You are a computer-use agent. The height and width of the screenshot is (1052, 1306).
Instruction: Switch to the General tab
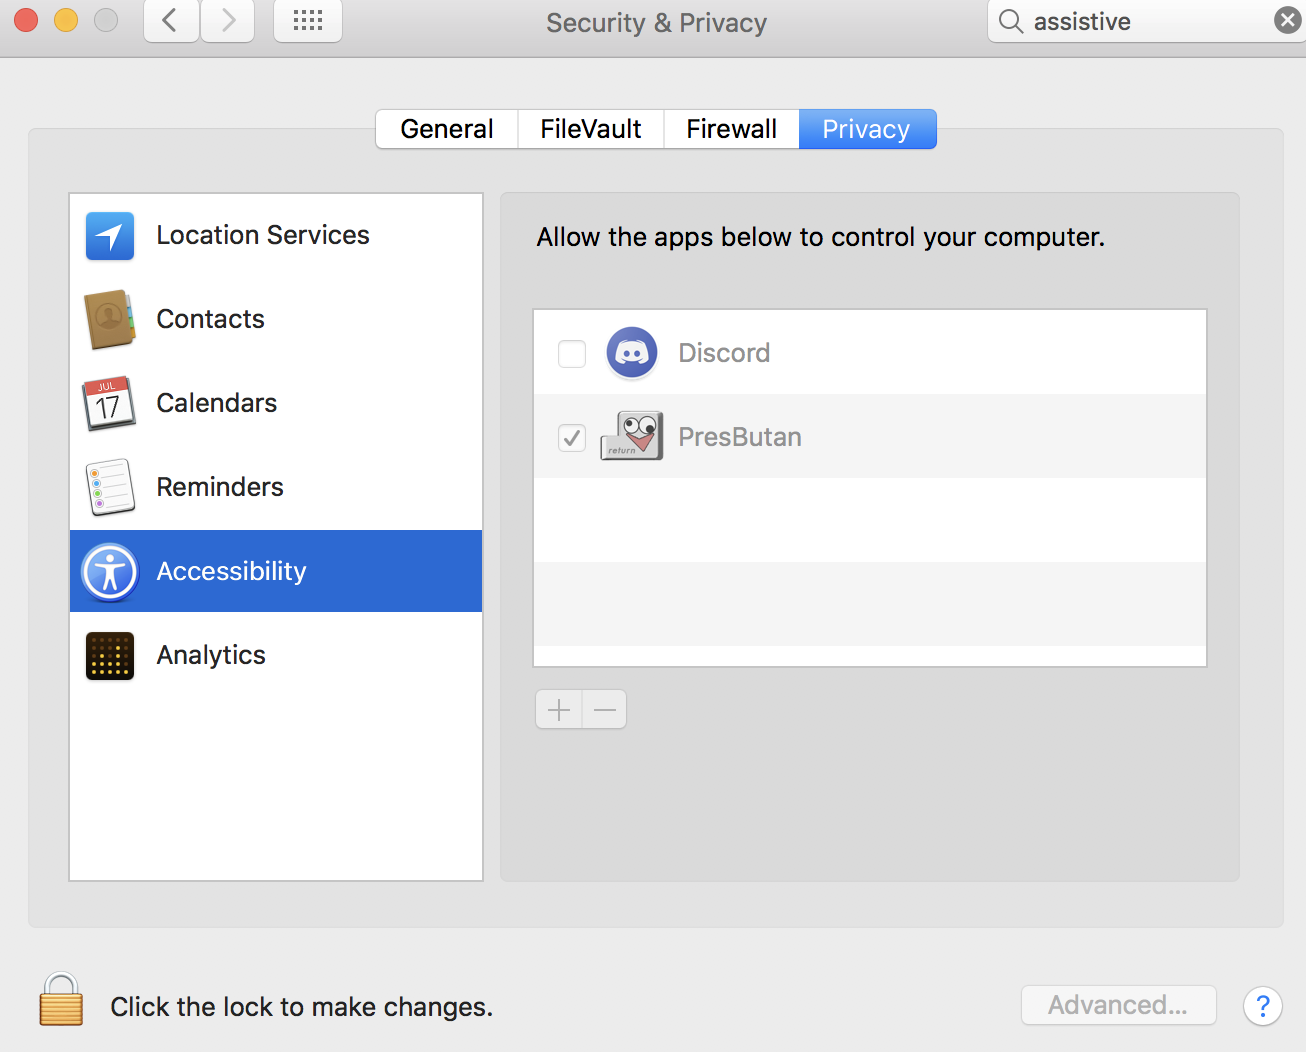point(447,129)
